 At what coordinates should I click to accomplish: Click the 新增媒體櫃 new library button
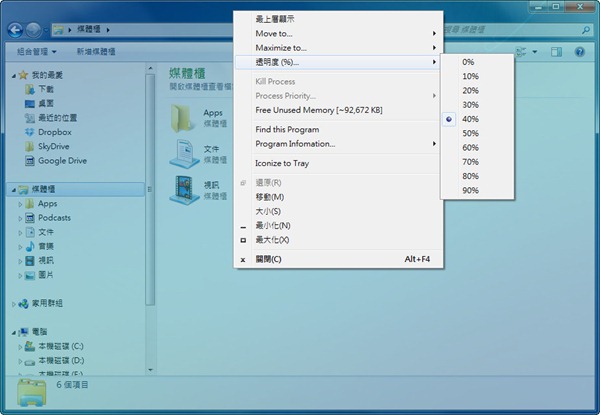pyautogui.click(x=96, y=51)
